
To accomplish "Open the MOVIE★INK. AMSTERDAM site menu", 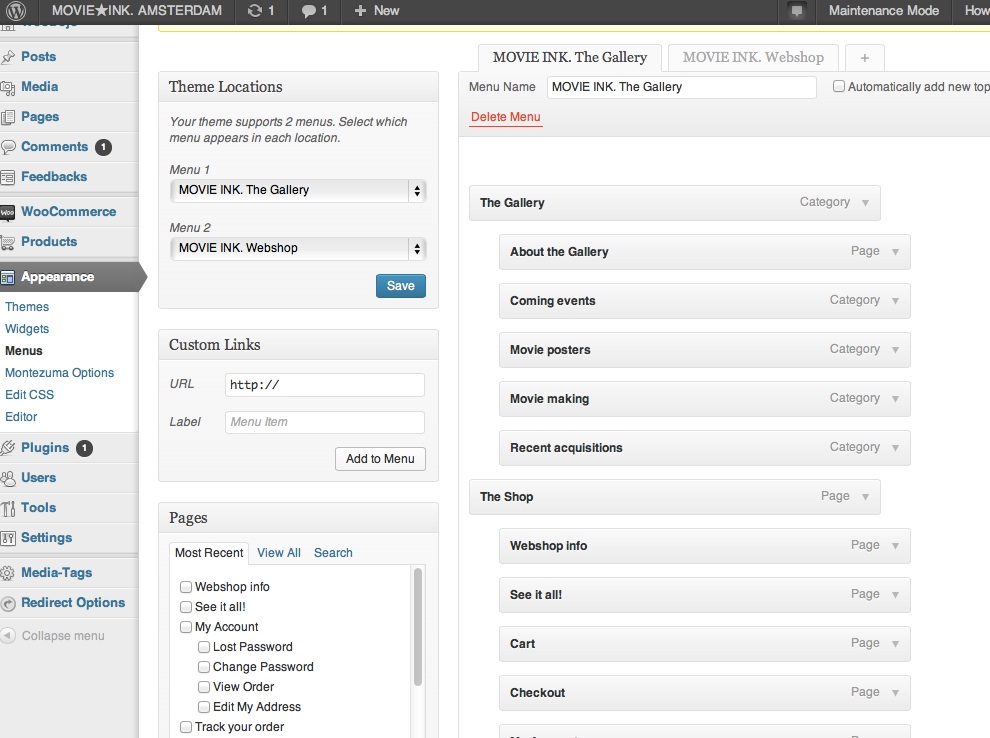I will click(137, 11).
